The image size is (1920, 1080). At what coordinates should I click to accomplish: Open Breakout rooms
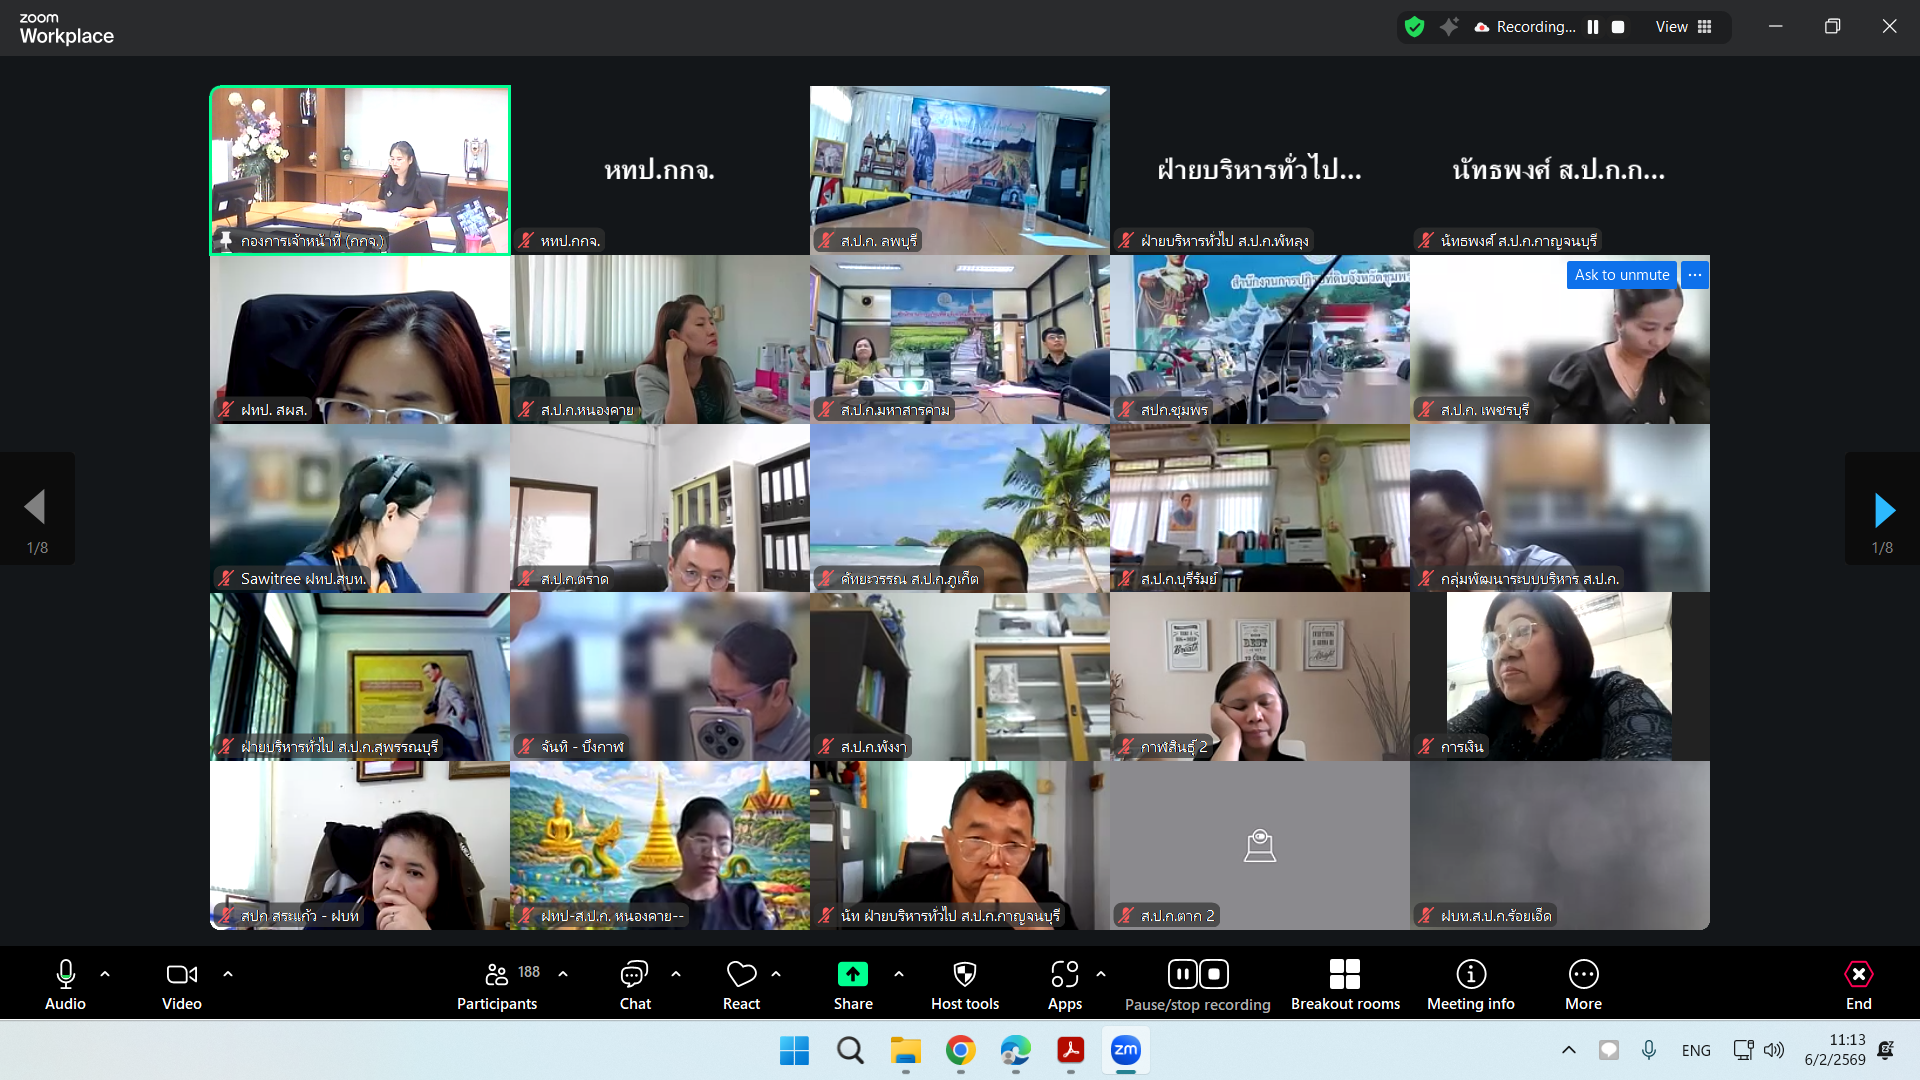[1344, 975]
